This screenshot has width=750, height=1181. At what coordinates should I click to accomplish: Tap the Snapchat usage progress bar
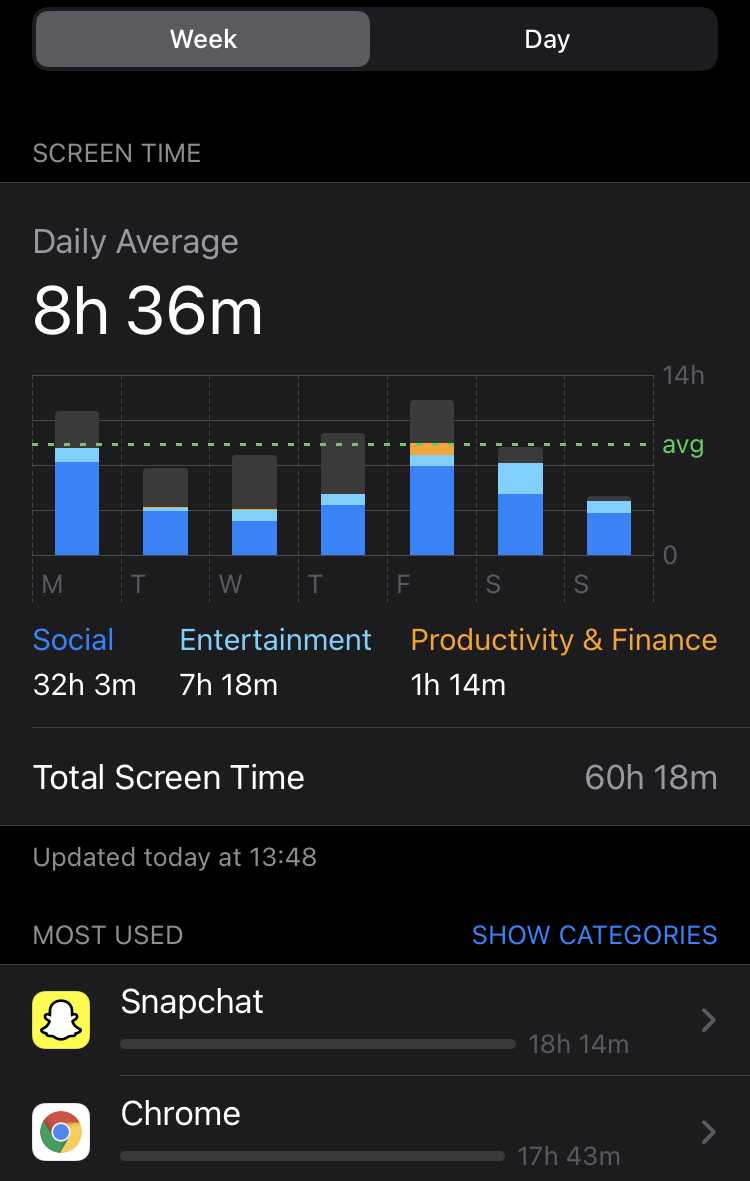click(x=317, y=1044)
